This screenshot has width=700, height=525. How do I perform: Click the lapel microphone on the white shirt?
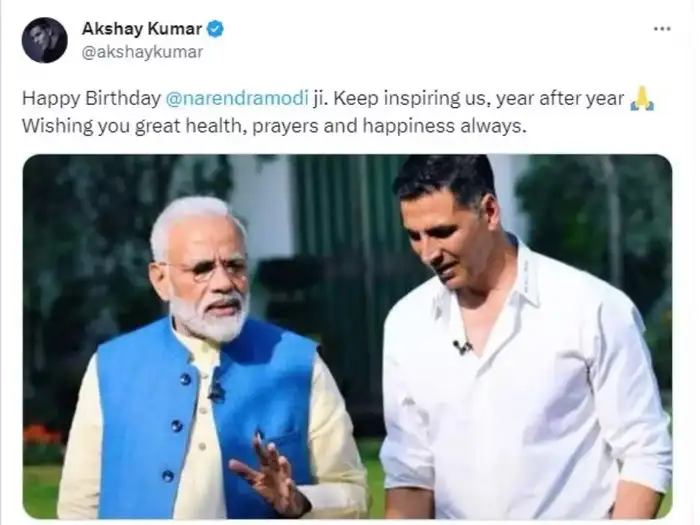point(461,346)
